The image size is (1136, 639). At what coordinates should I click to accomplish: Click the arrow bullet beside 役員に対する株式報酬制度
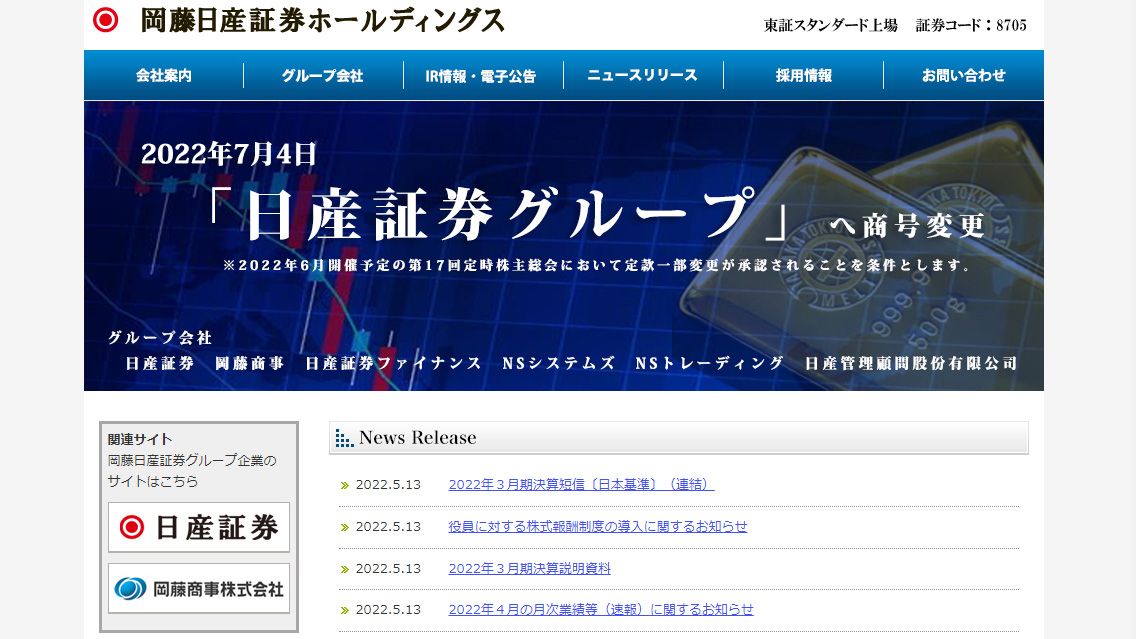345,527
